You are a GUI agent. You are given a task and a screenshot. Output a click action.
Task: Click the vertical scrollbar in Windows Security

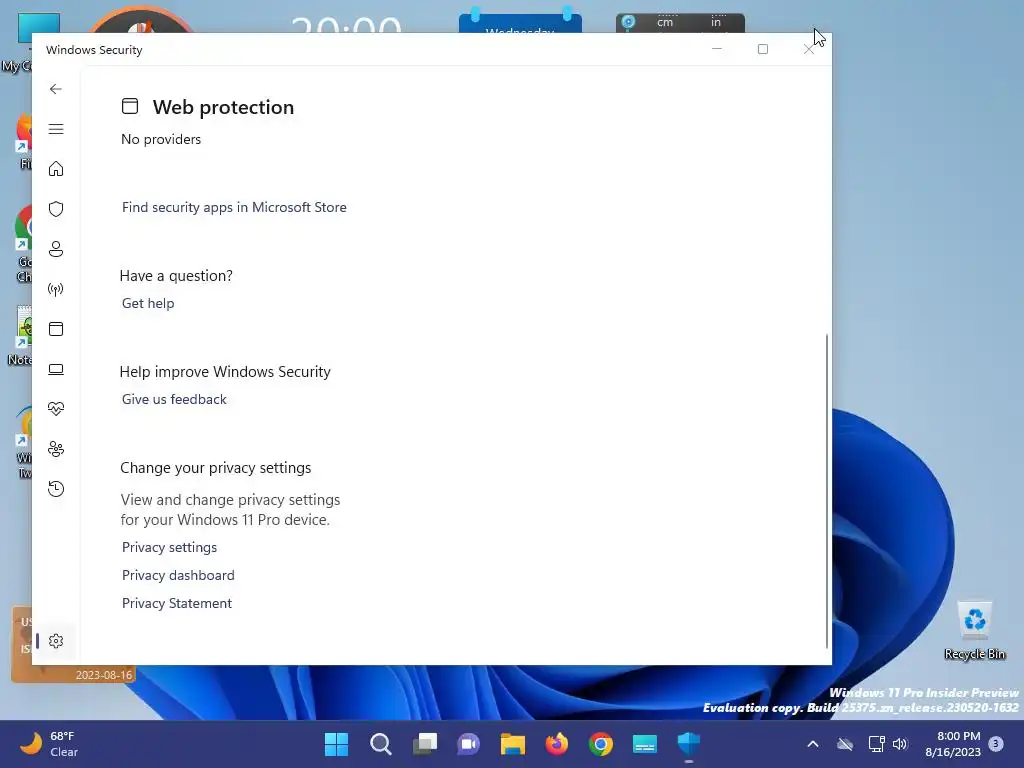827,490
